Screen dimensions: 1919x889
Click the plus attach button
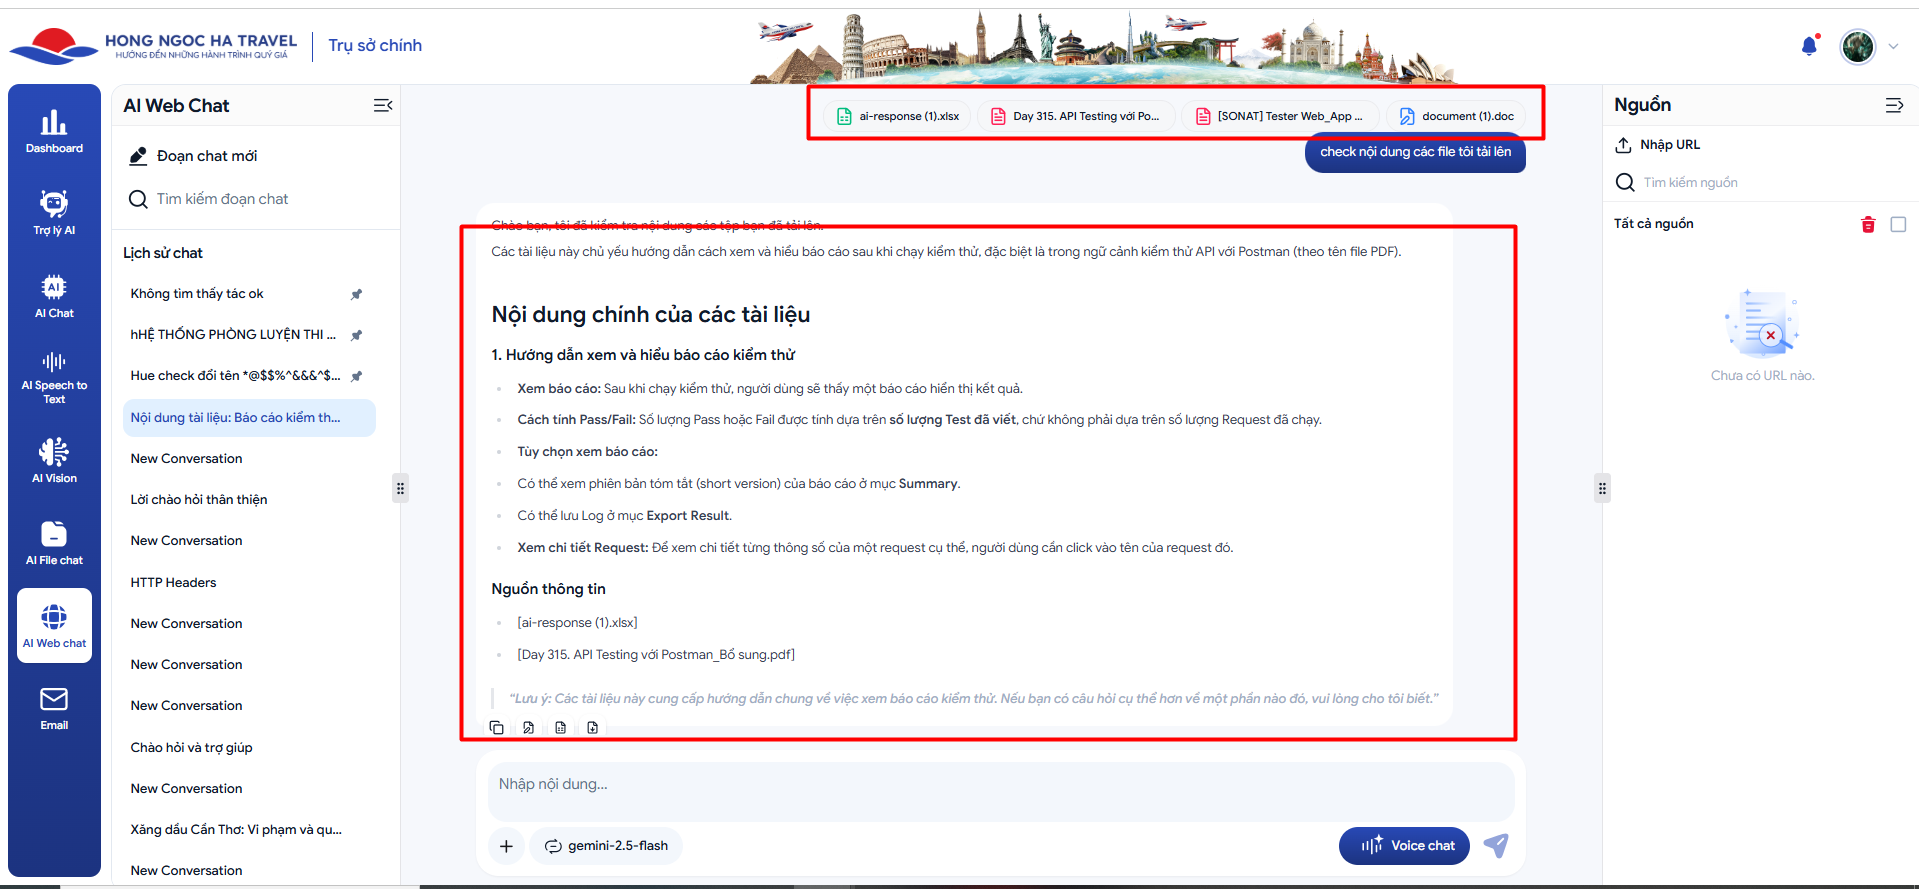point(506,846)
